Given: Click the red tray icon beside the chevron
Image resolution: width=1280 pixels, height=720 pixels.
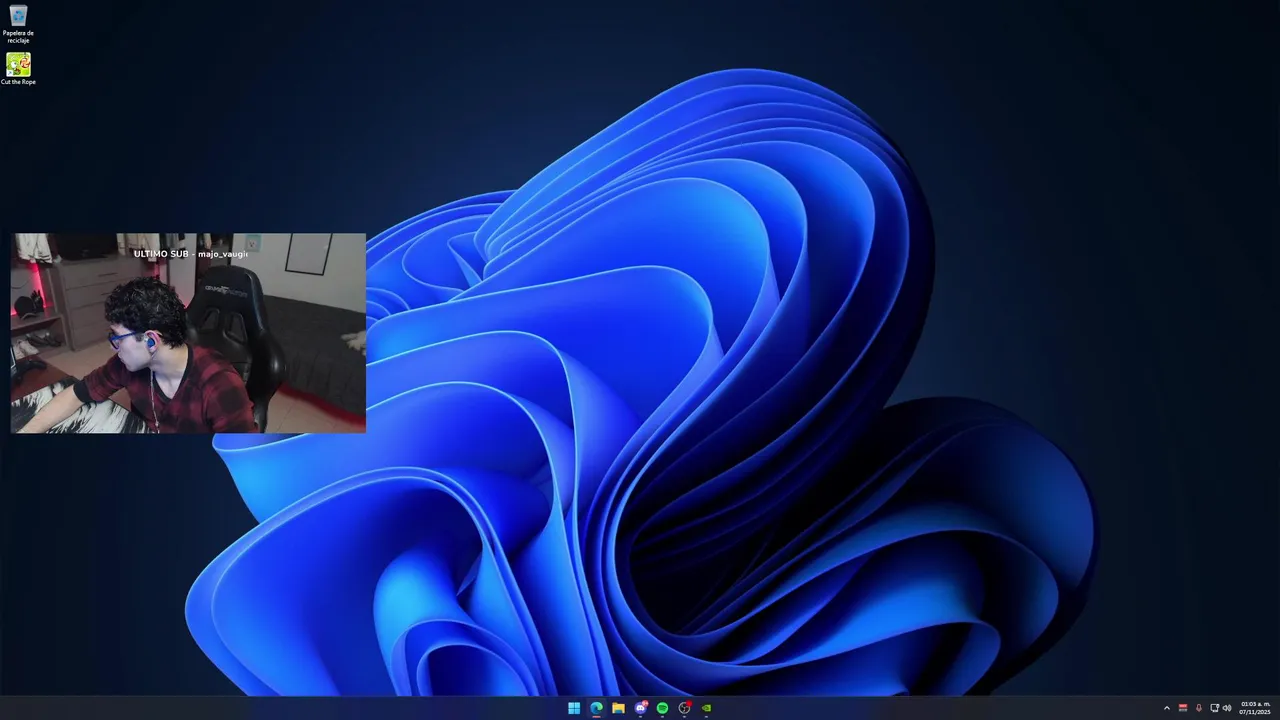Looking at the screenshot, I should [x=1183, y=708].
